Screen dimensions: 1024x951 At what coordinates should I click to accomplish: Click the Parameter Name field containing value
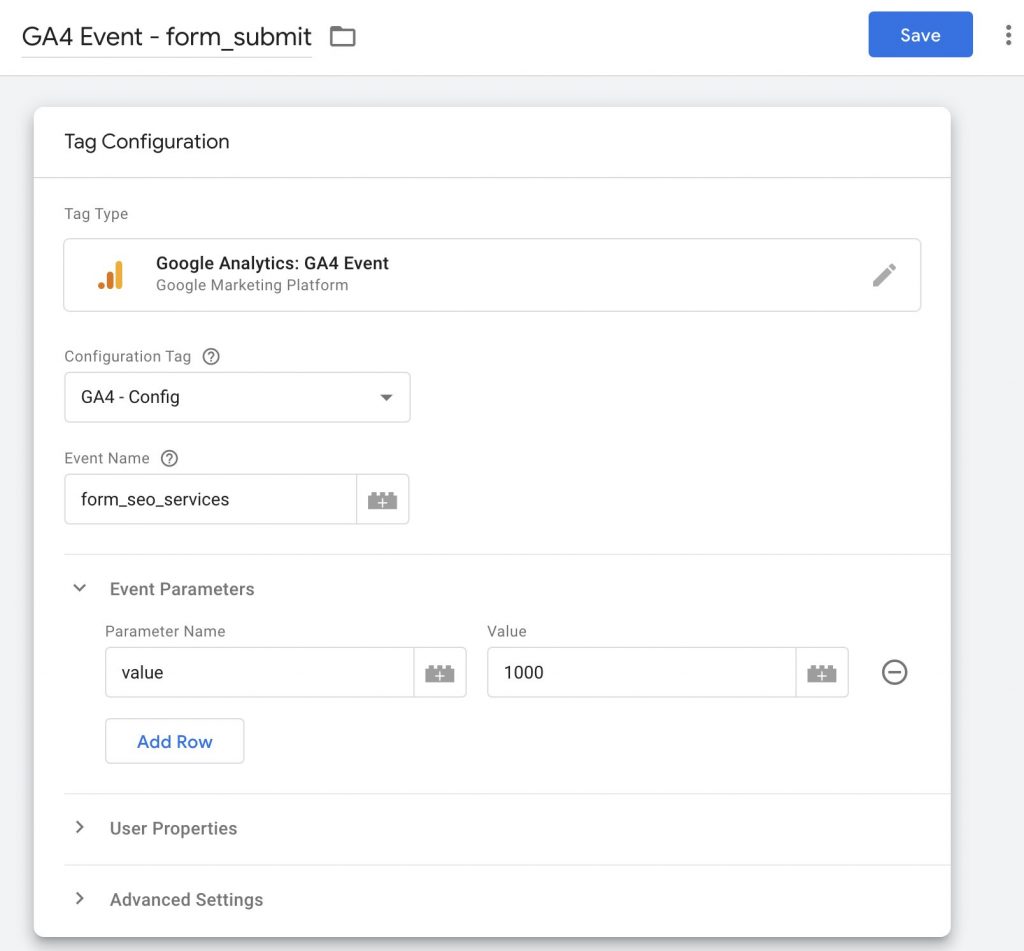pos(258,672)
